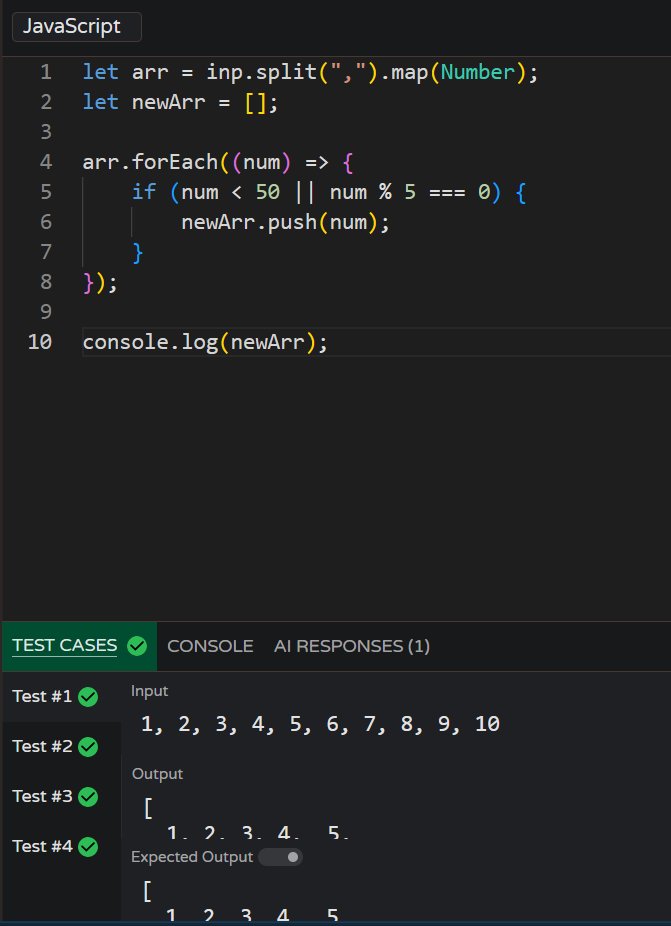Click the Output label in the test panel
This screenshot has height=926, width=671.
(x=157, y=774)
